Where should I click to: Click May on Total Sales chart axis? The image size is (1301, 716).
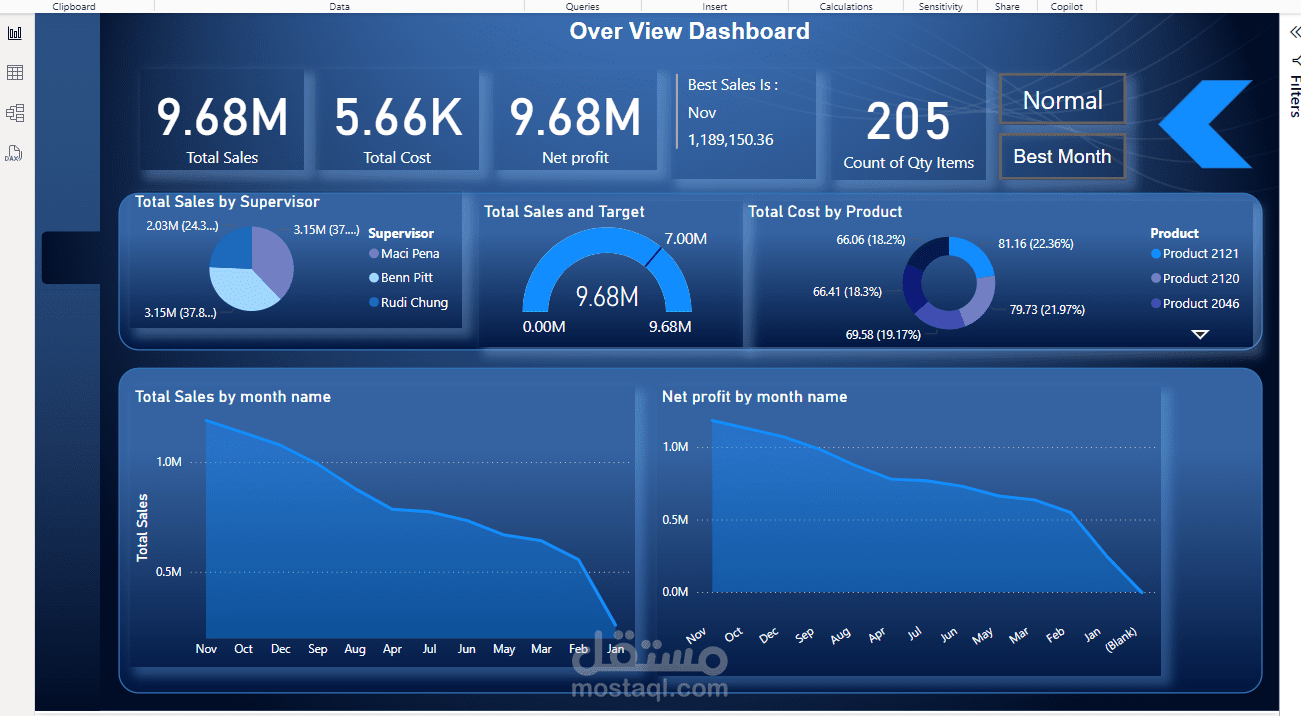504,649
